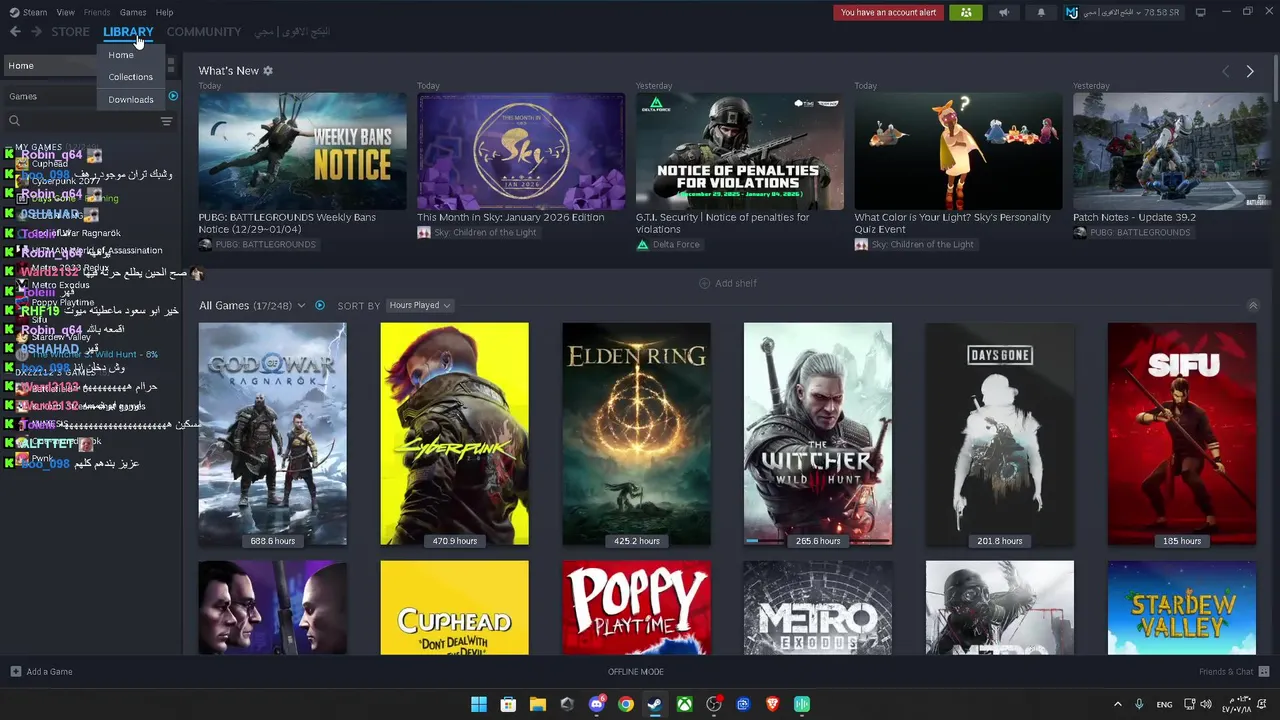Open the Games menu in the menu bar
Screen dimensions: 1280x720
click(133, 12)
